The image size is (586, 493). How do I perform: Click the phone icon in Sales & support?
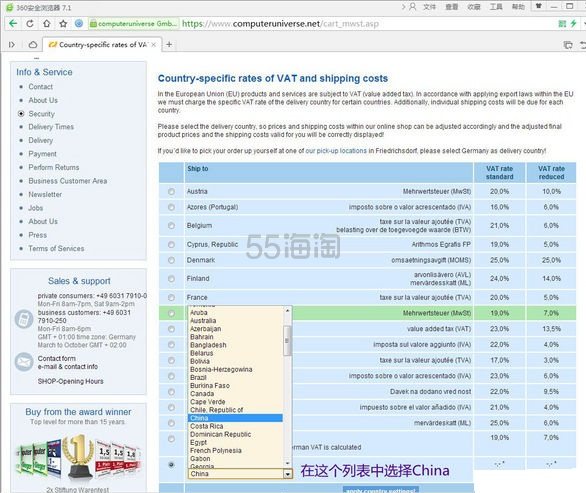(24, 319)
